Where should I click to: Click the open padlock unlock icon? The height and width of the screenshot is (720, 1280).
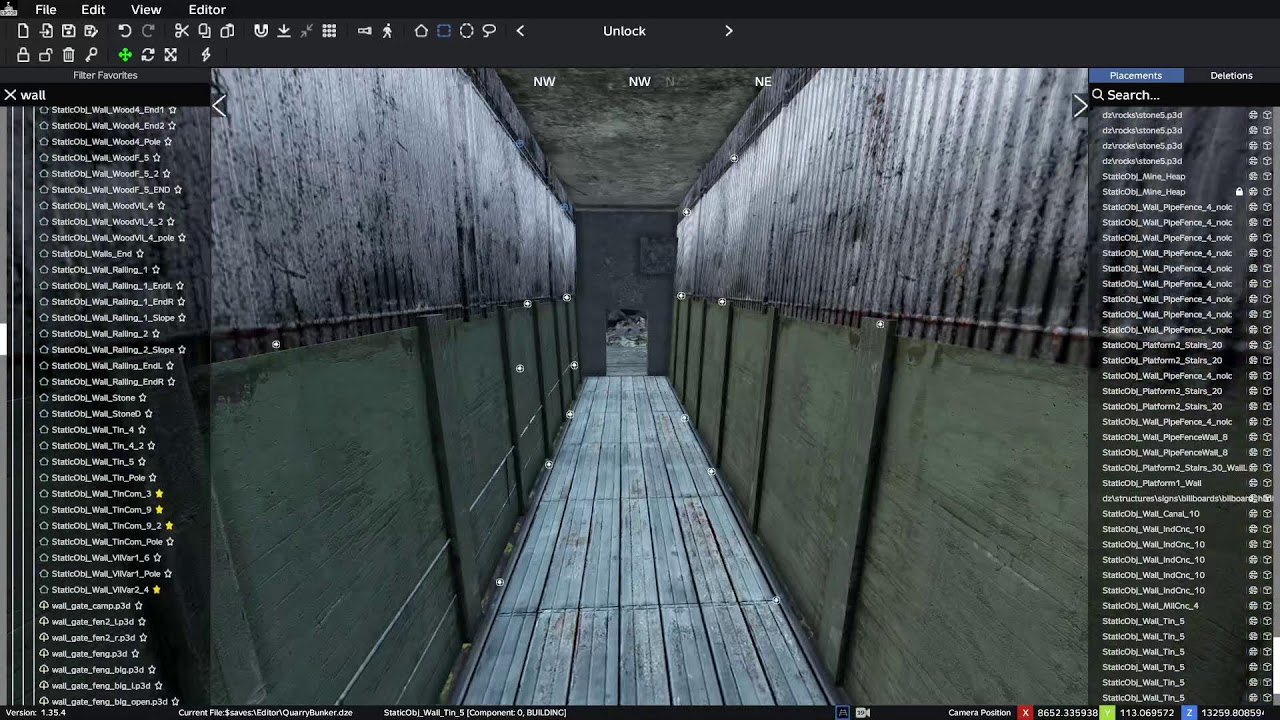[x=46, y=55]
